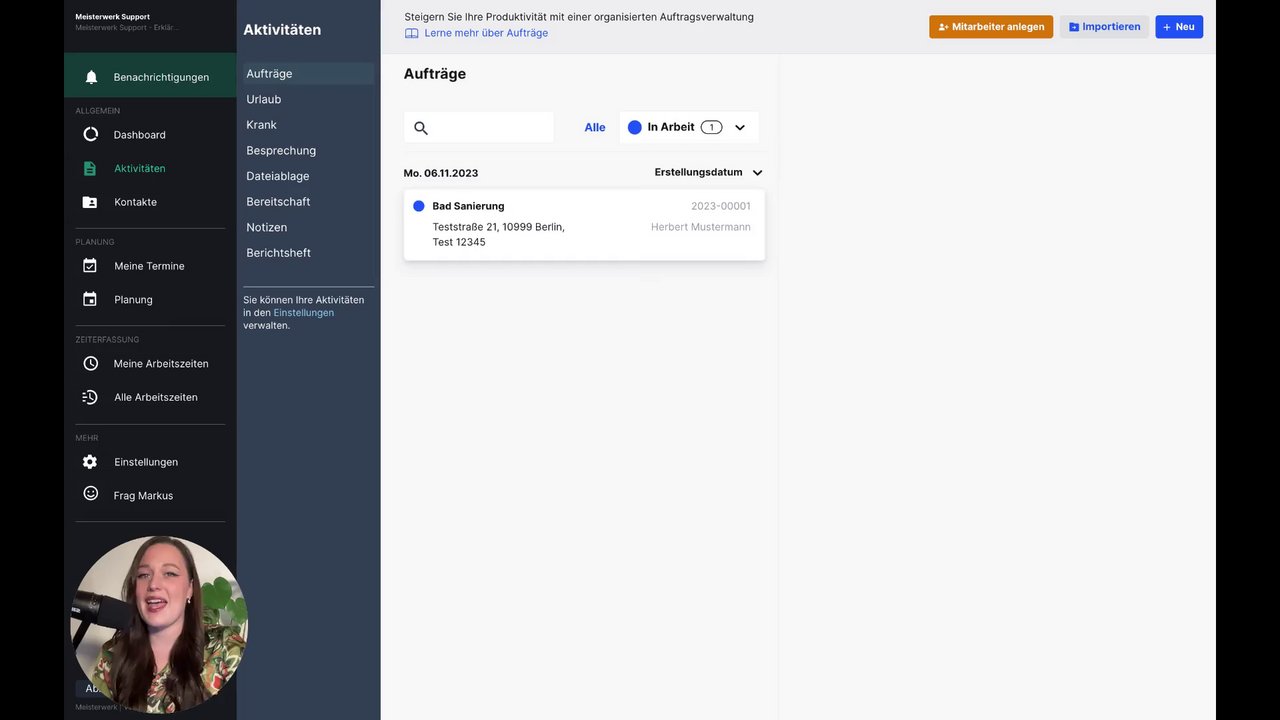
Task: Show all orders via Alle filter
Action: 595,128
